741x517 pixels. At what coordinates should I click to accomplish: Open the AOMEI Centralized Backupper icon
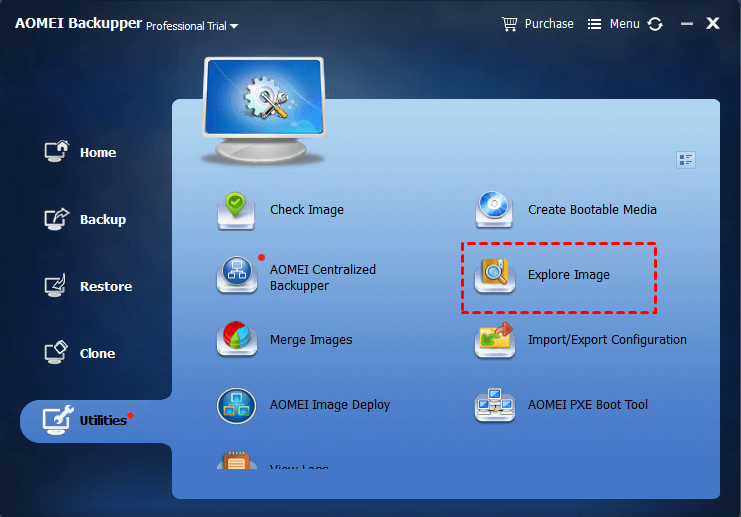point(237,275)
